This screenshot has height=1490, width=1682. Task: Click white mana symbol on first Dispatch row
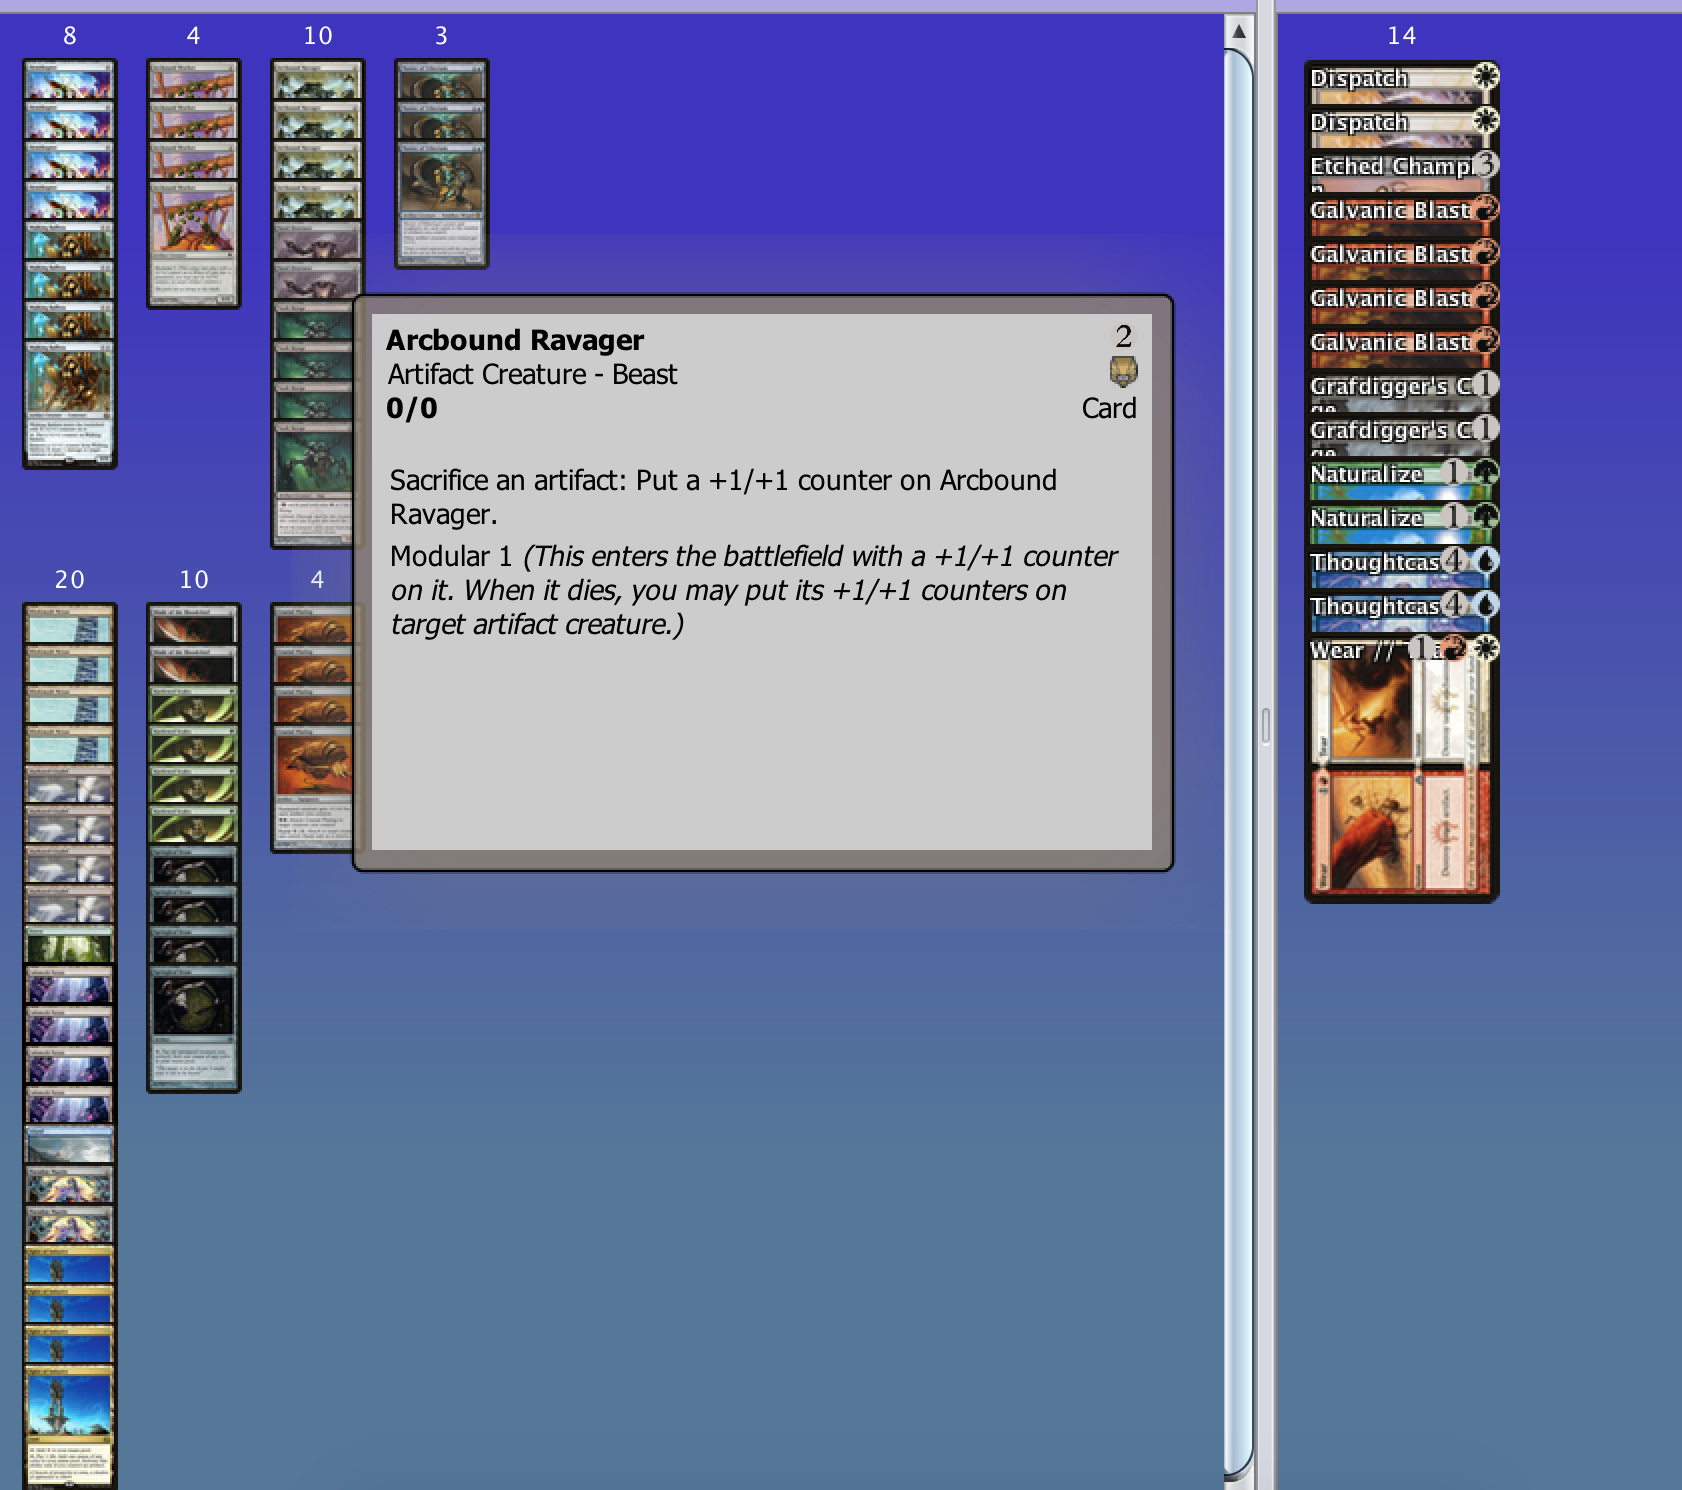[1486, 75]
